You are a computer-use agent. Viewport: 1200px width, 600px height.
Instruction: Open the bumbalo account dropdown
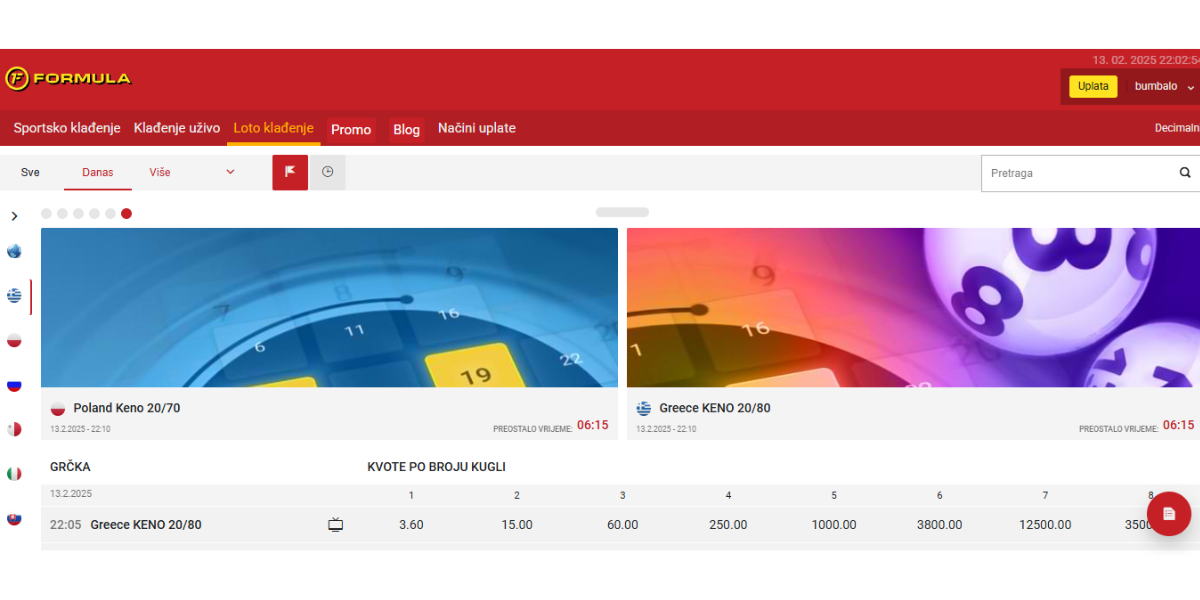[x=1160, y=86]
